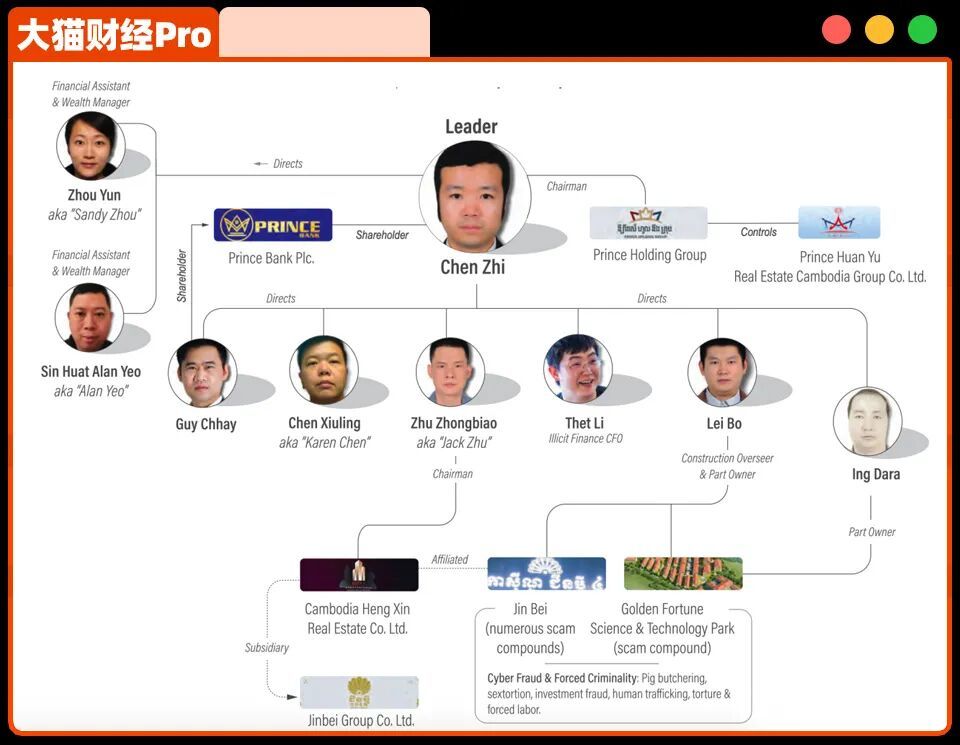Screen dimensions: 960x745
Task: Click the "Construction Overseer & Part Owner" caption
Action: (x=727, y=466)
